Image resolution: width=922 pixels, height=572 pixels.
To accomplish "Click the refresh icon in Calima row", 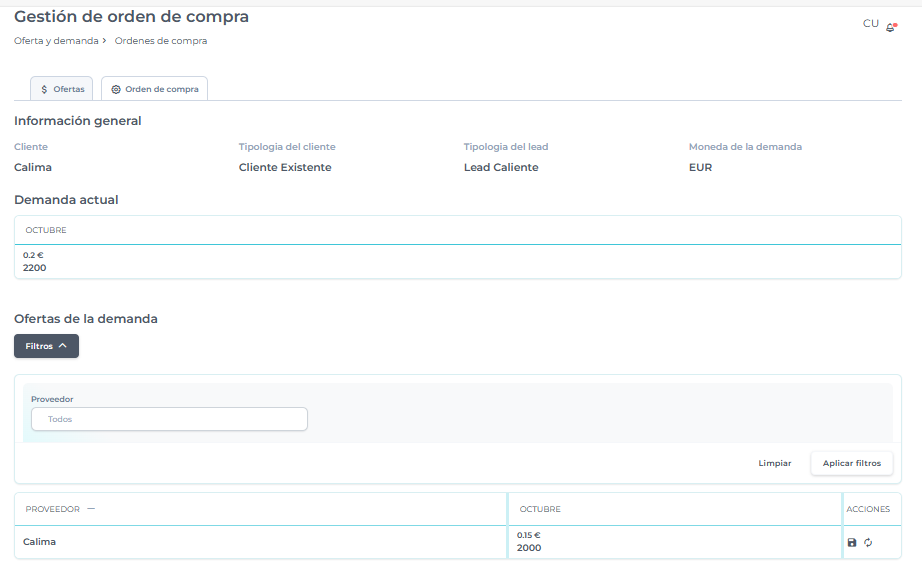I will coord(868,542).
